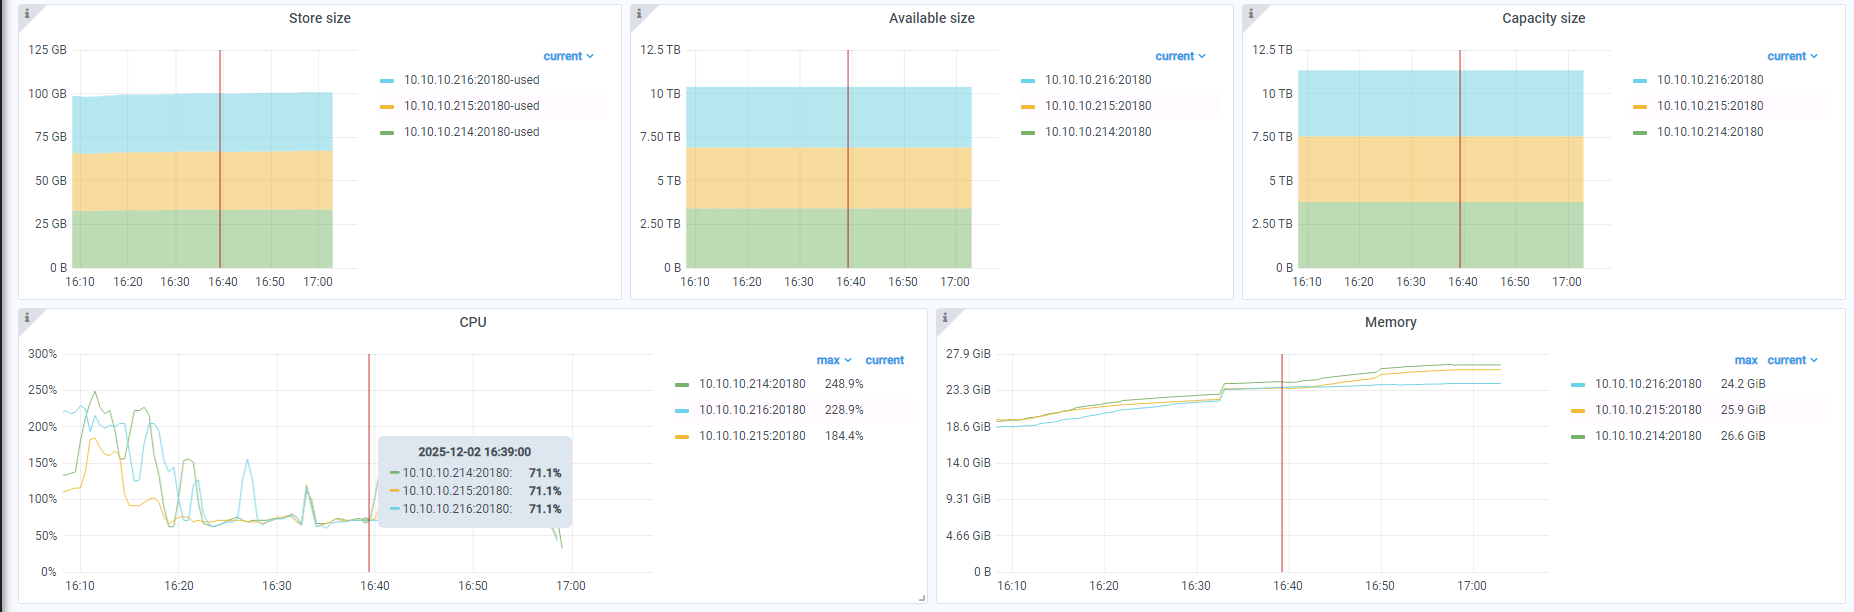The width and height of the screenshot is (1854, 612).
Task: Sort Store size legend by current
Action: 567,56
